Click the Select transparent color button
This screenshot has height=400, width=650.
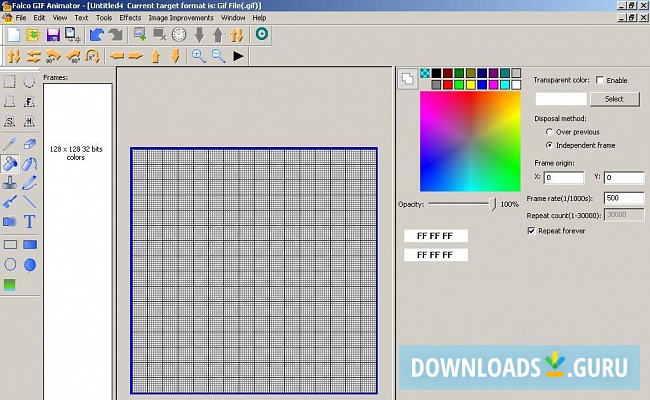614,99
